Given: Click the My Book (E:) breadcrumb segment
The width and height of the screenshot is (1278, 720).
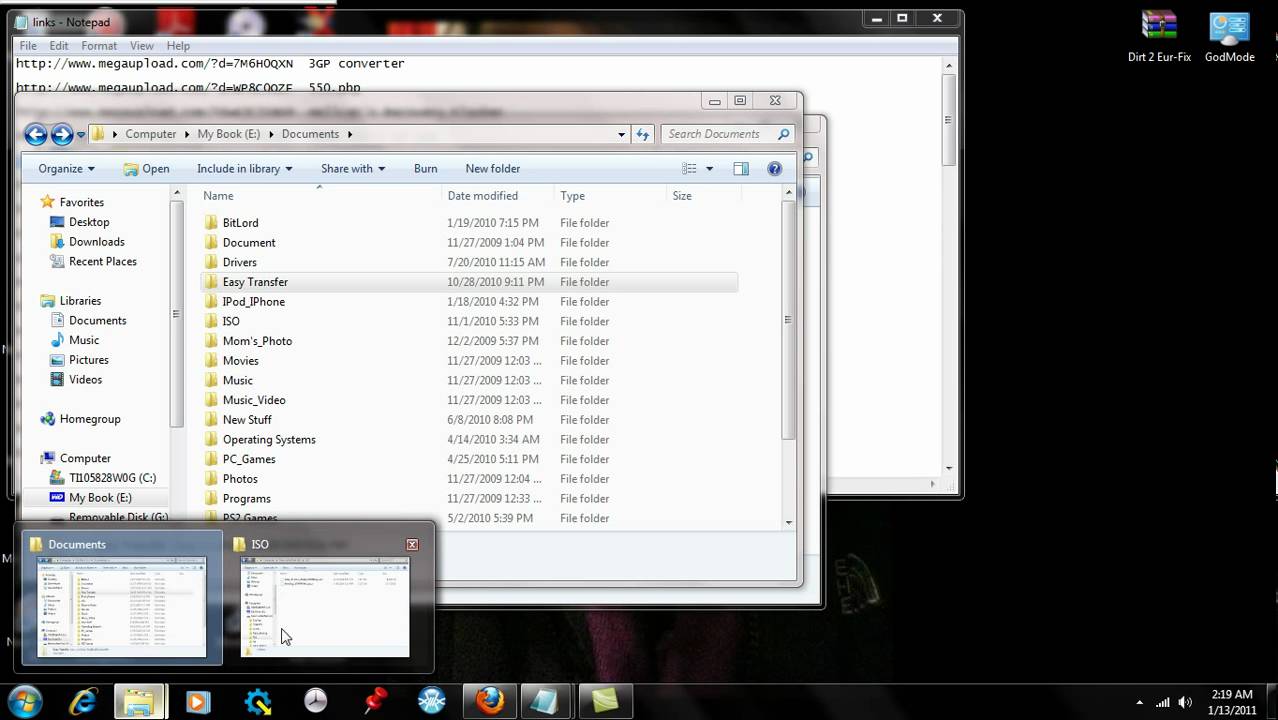Looking at the screenshot, I should click(x=229, y=134).
